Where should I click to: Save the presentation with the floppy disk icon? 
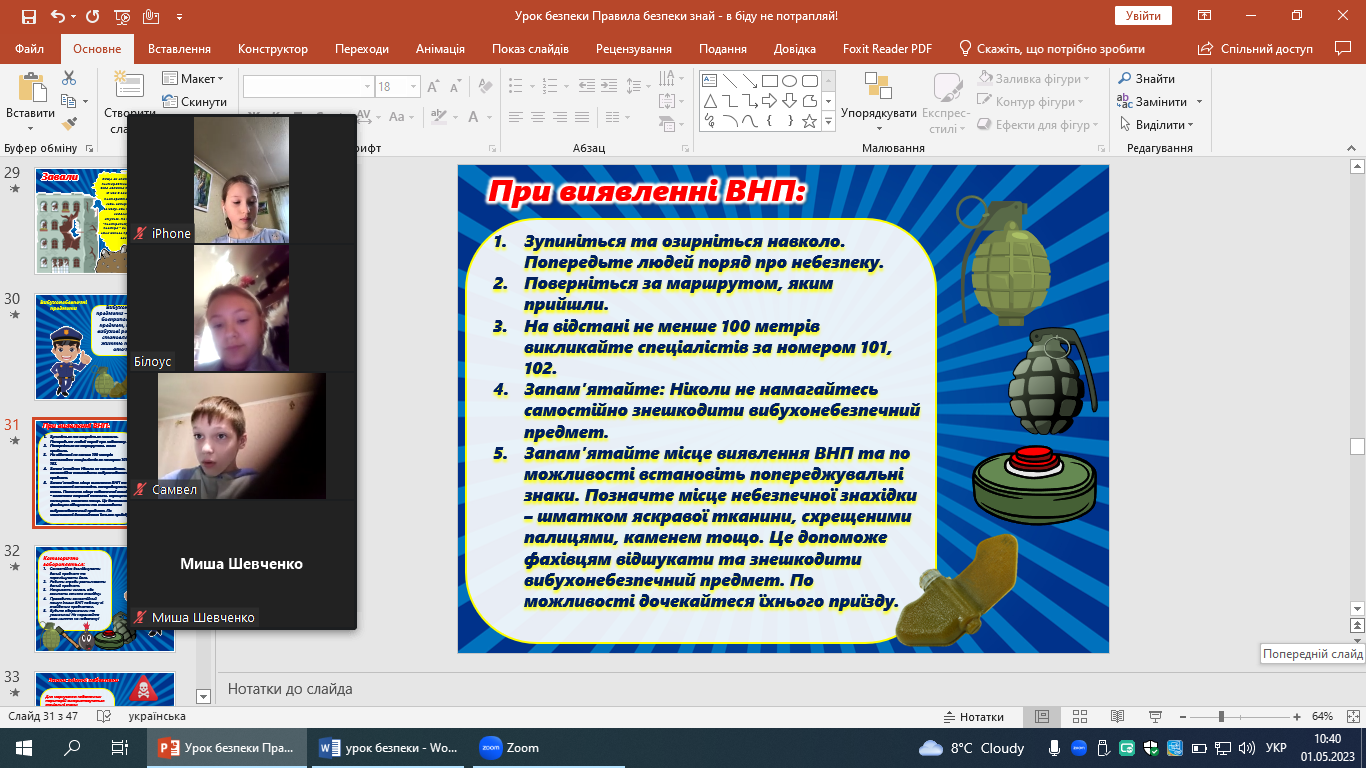coord(28,17)
